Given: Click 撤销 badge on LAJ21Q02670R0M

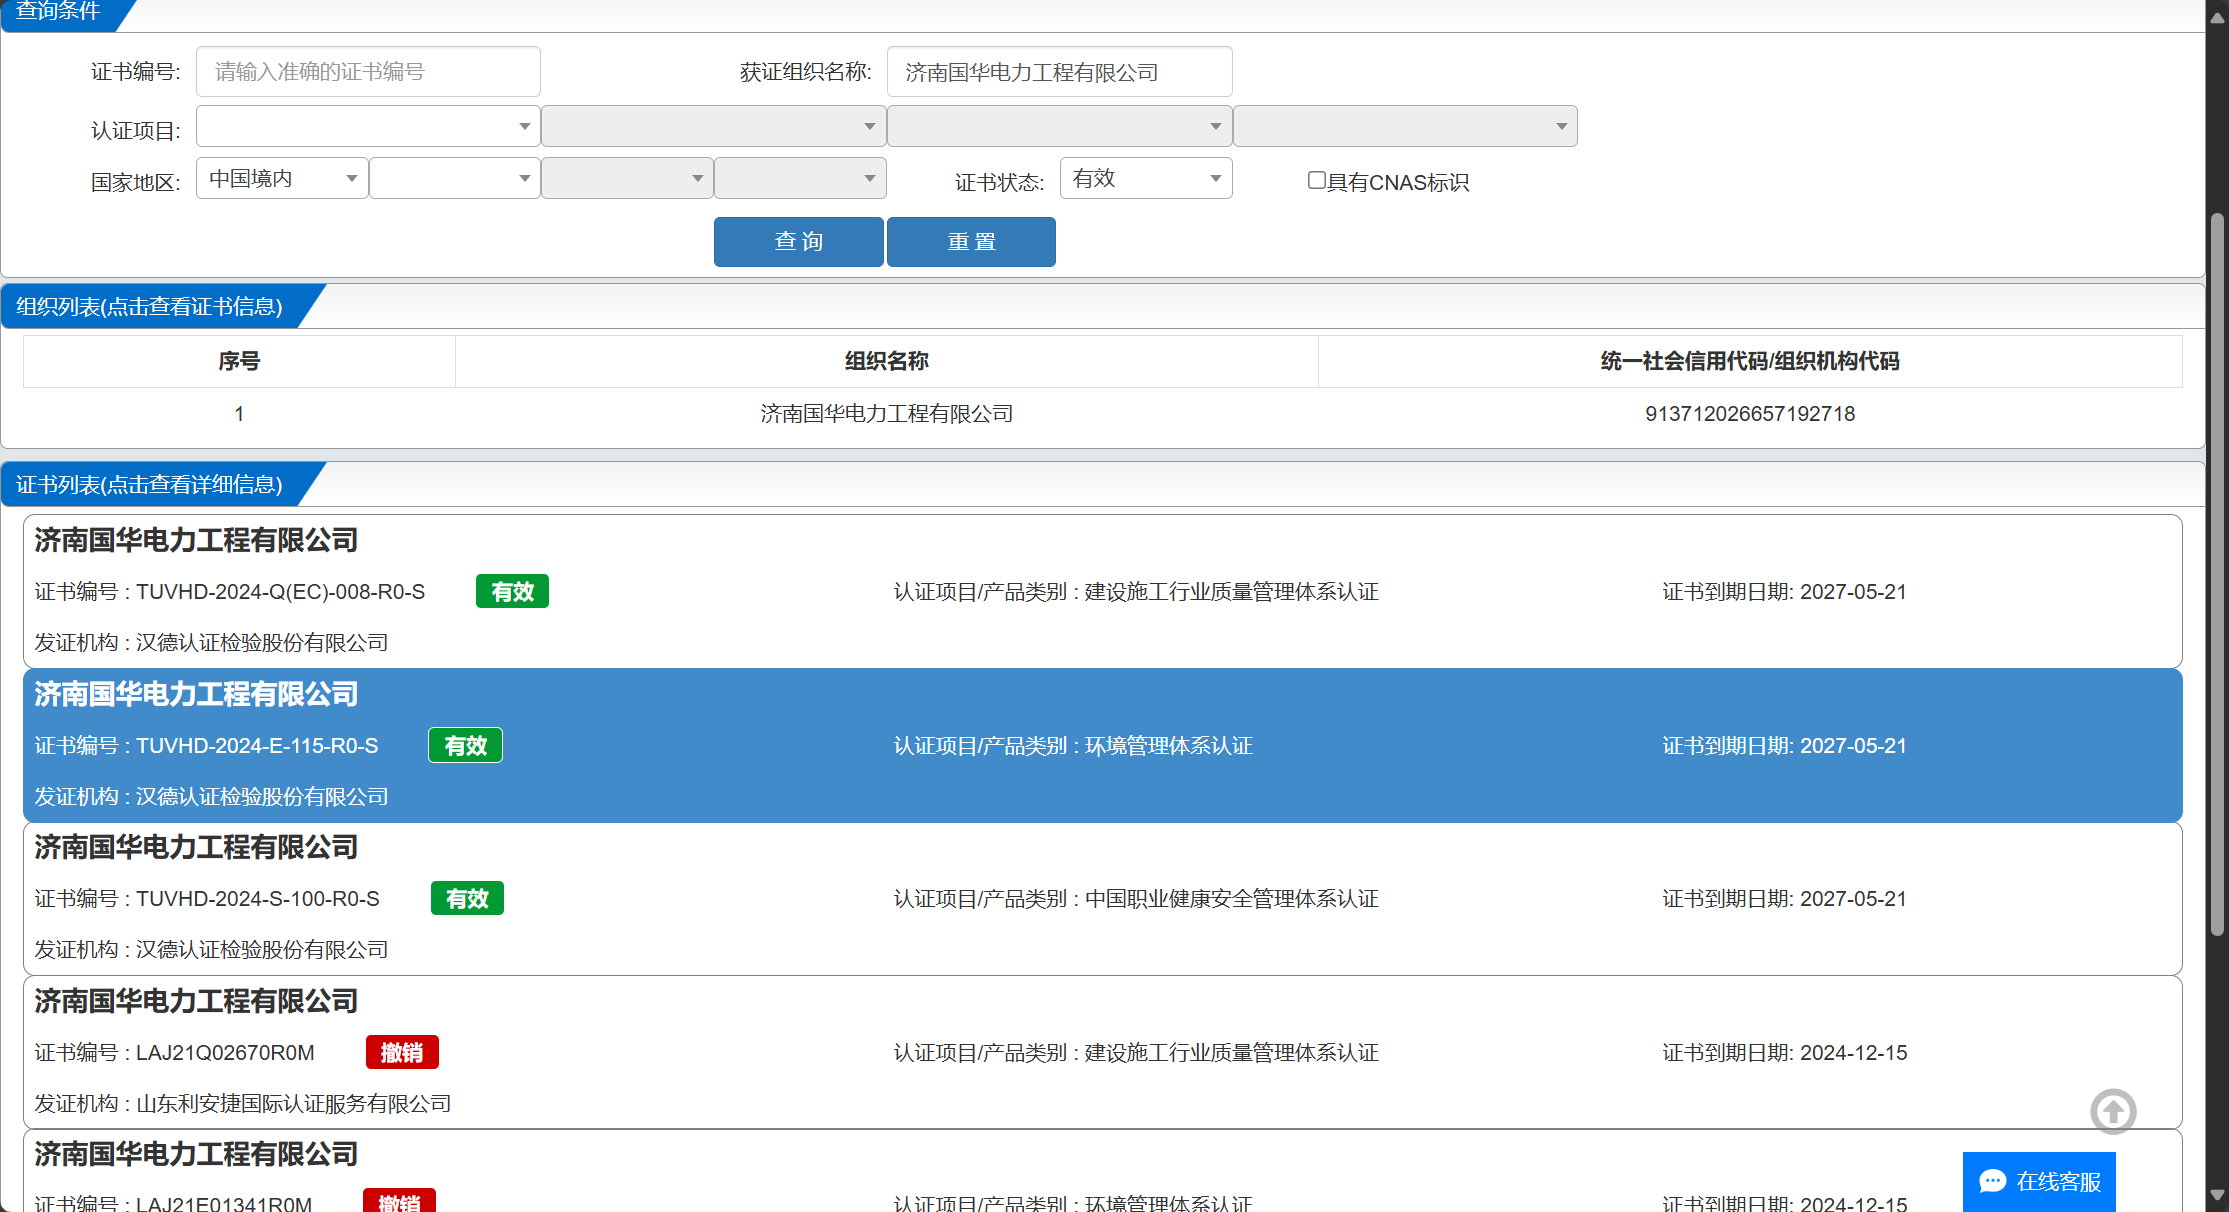Looking at the screenshot, I should click(x=402, y=1052).
